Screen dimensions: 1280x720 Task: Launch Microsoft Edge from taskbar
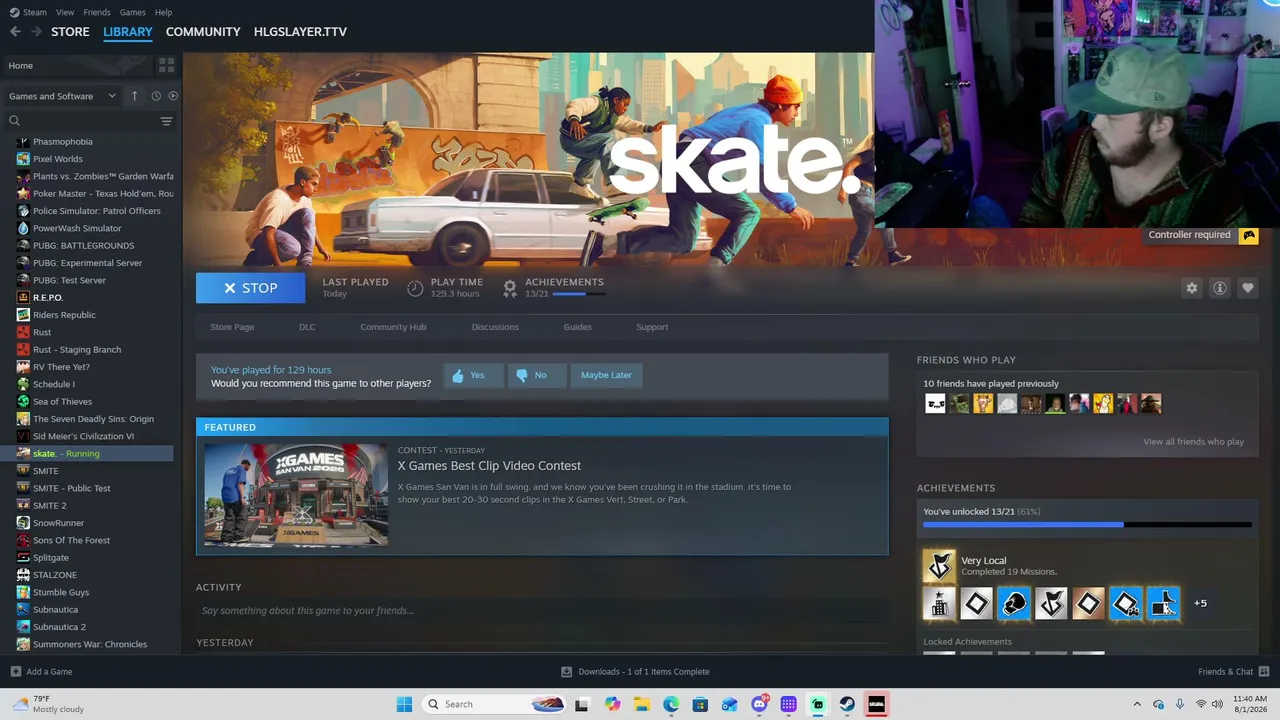(671, 704)
